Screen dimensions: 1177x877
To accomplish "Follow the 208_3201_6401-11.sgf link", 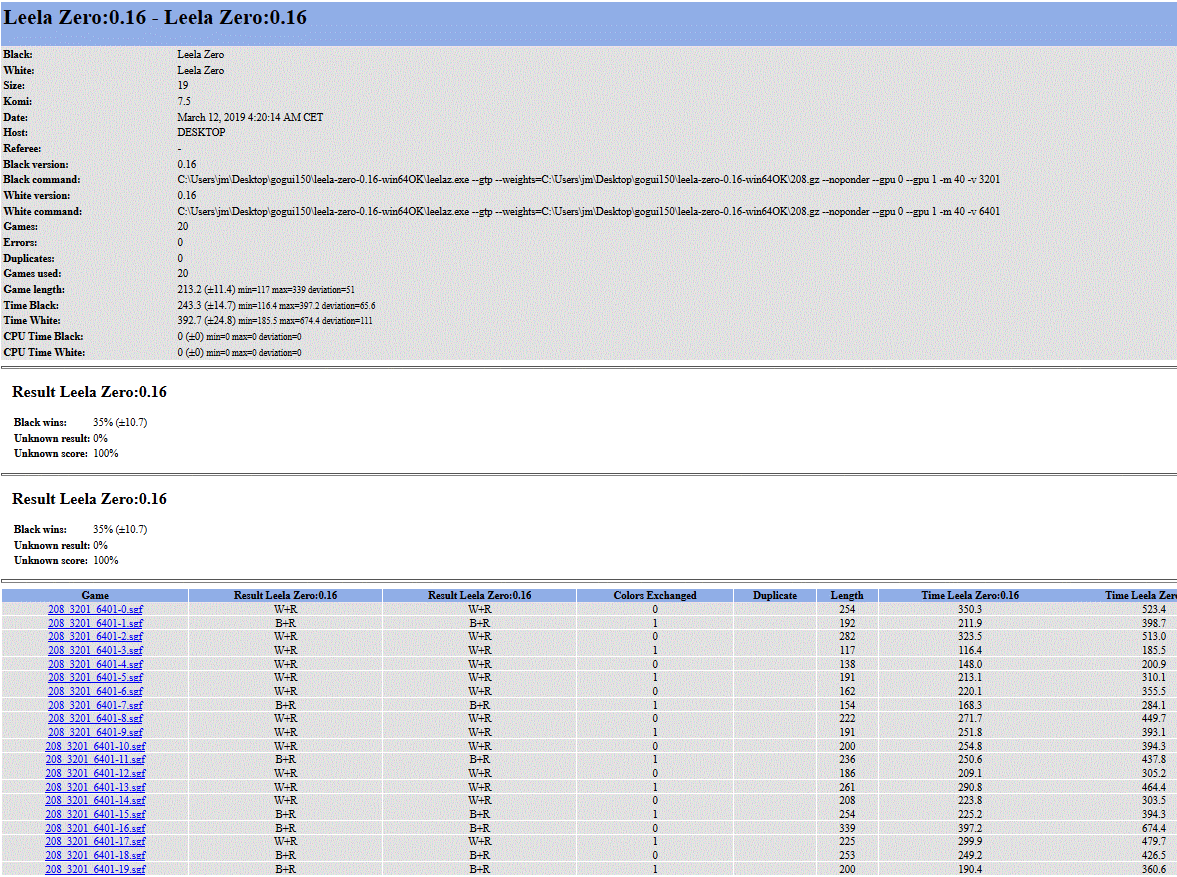I will point(95,760).
